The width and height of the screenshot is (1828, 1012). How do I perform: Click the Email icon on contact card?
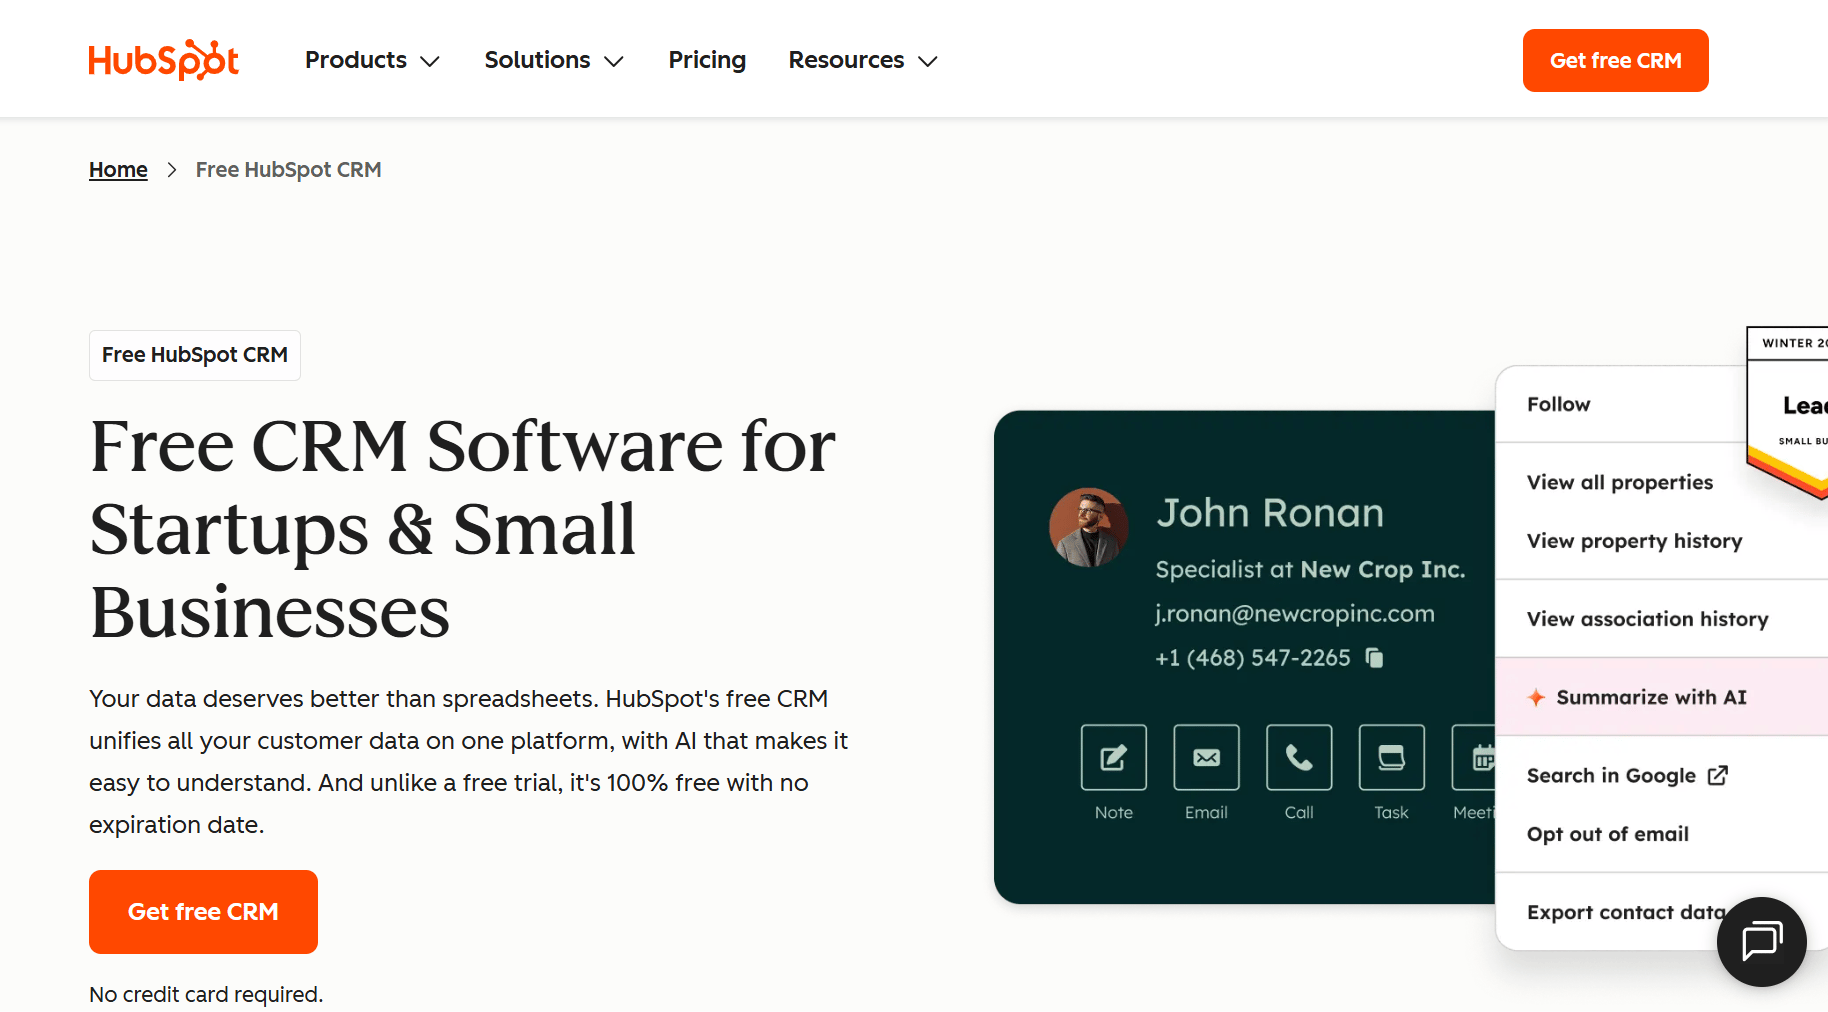pos(1206,757)
